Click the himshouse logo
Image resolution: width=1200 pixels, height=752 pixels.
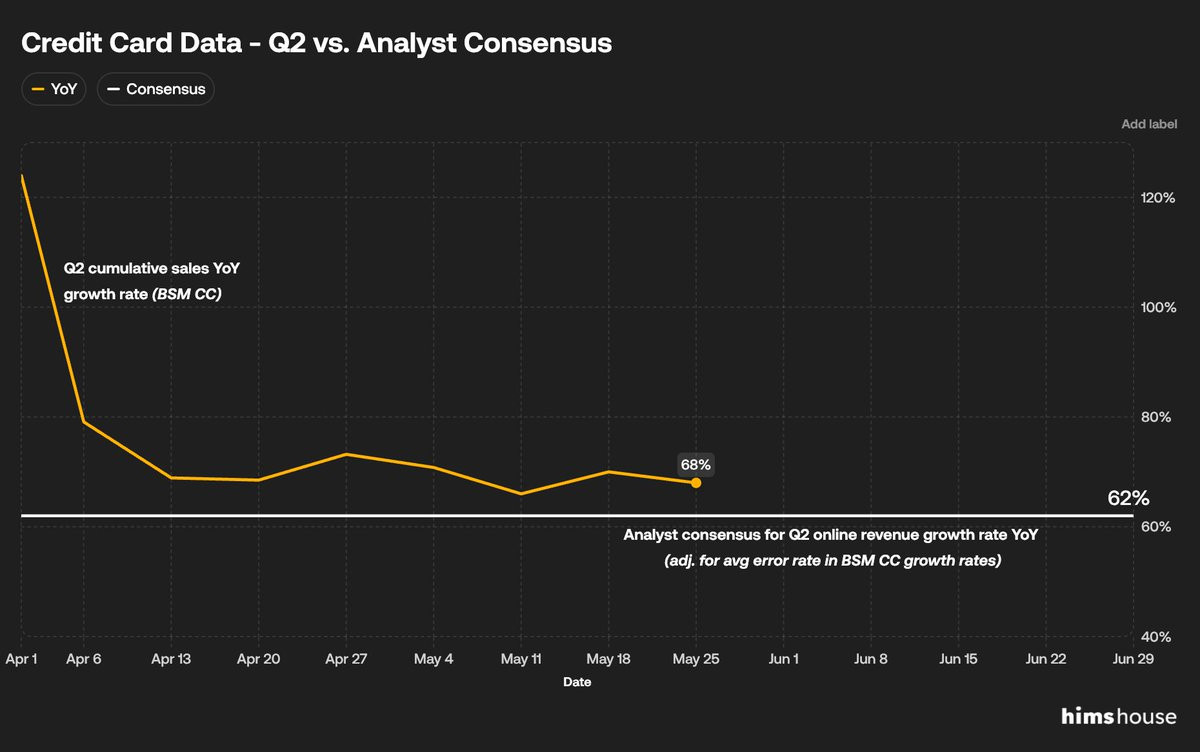pos(1119,716)
